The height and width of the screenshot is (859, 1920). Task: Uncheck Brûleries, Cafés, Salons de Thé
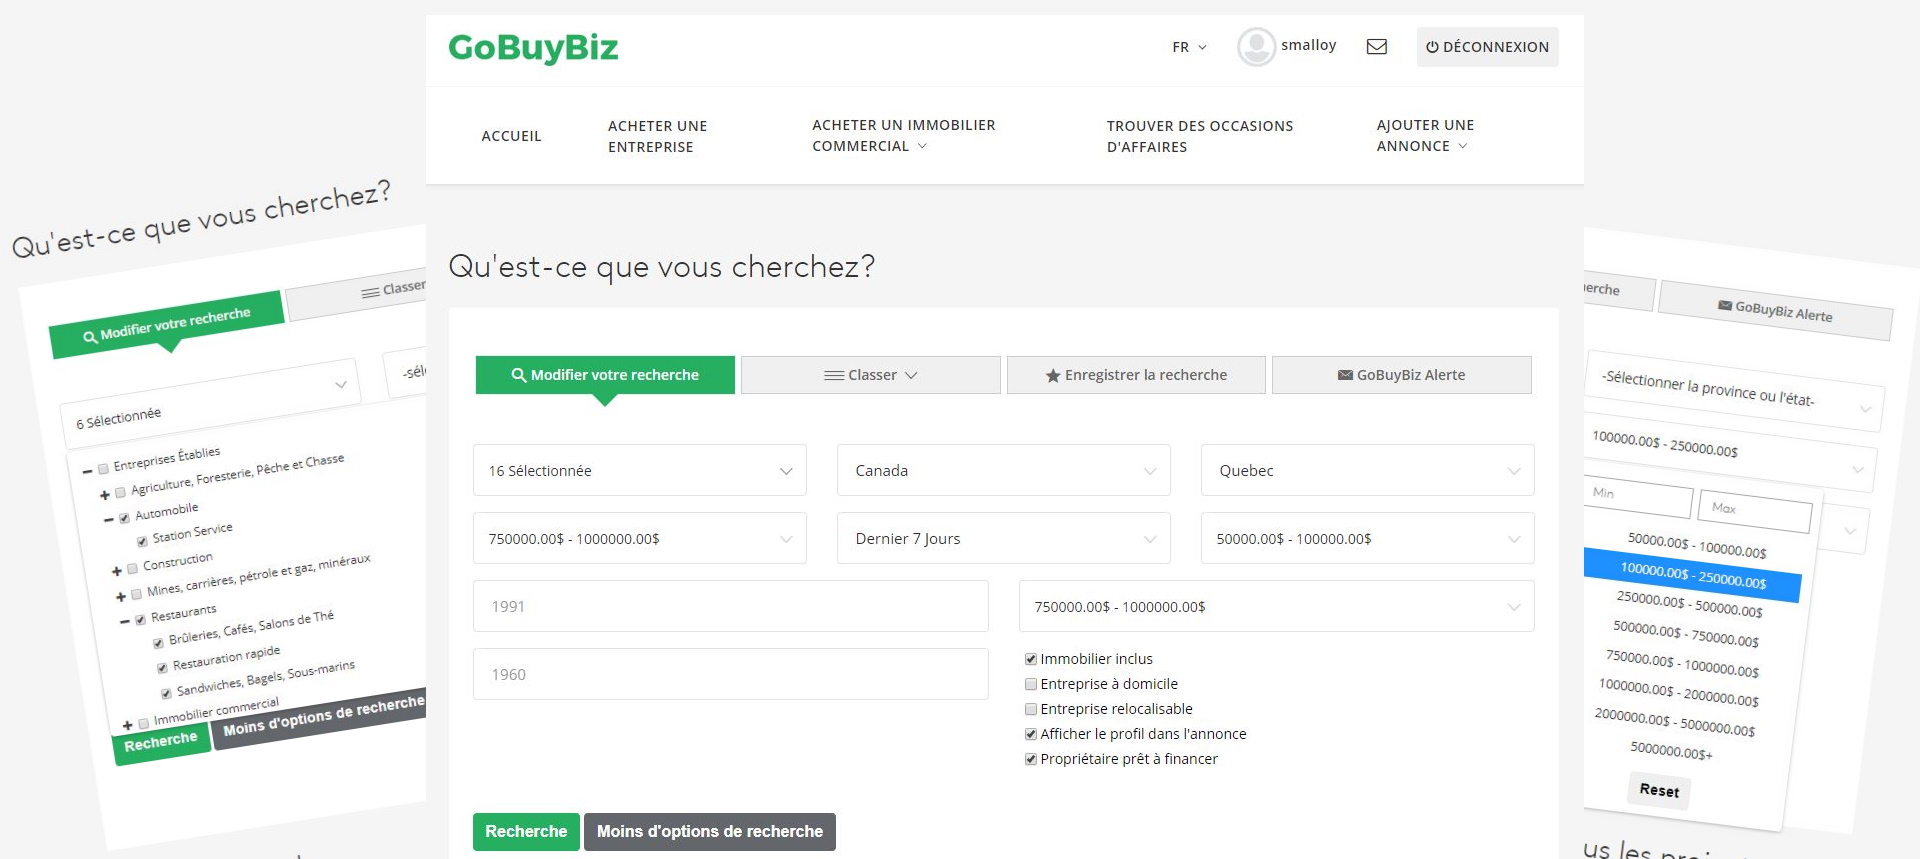coord(158,643)
